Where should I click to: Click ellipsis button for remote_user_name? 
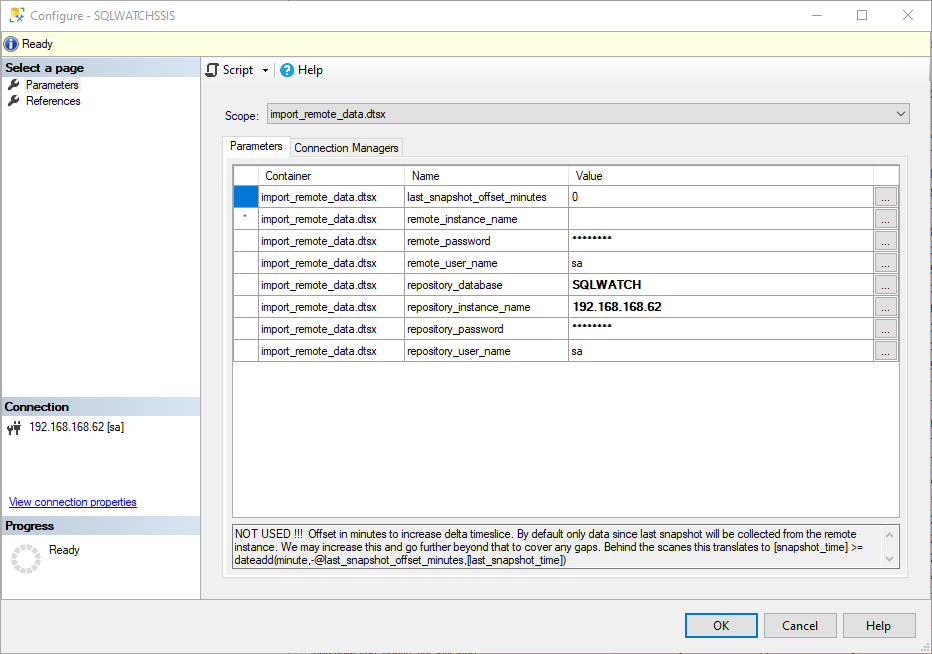[885, 263]
